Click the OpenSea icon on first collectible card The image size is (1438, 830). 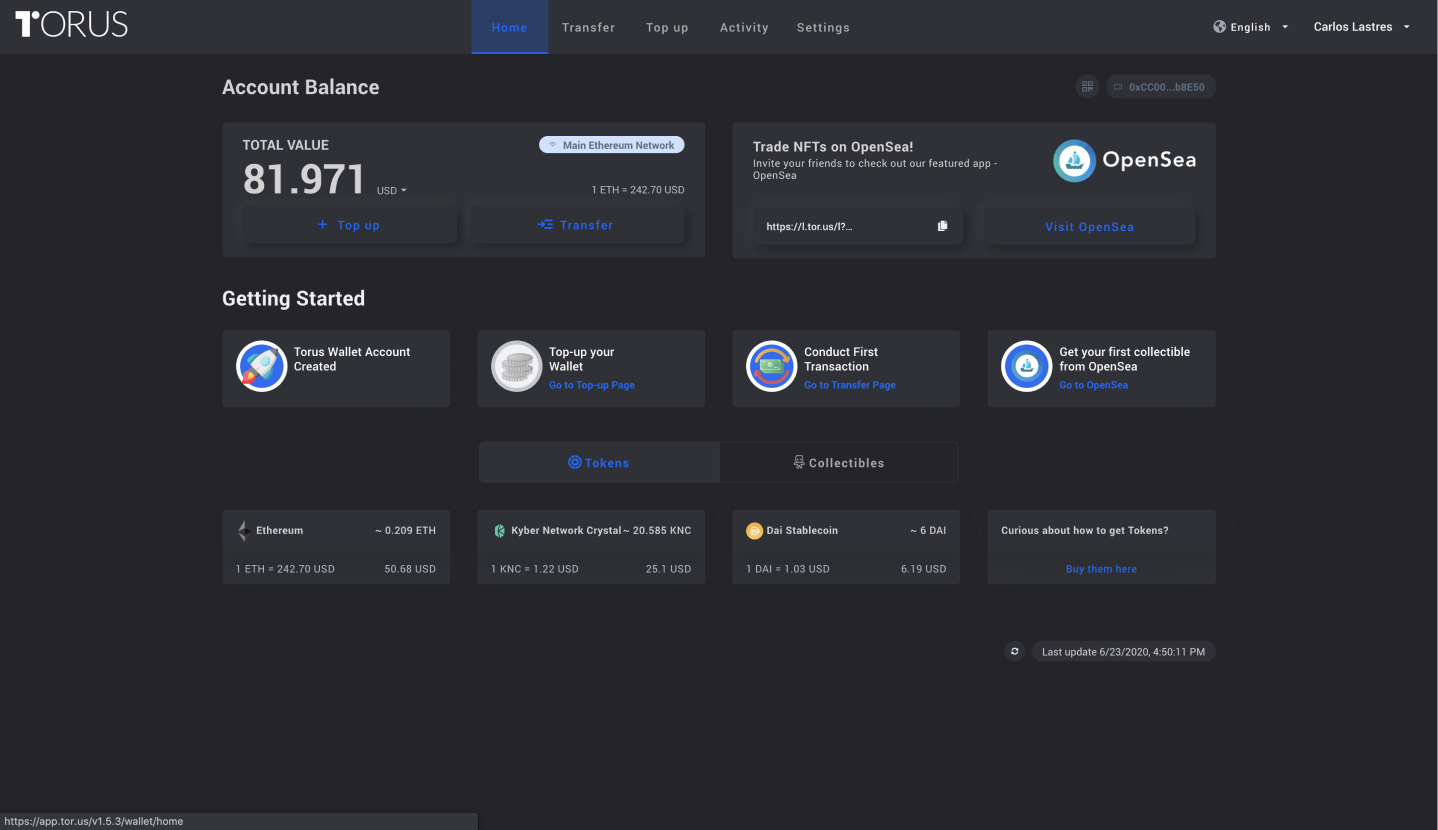coord(1027,366)
